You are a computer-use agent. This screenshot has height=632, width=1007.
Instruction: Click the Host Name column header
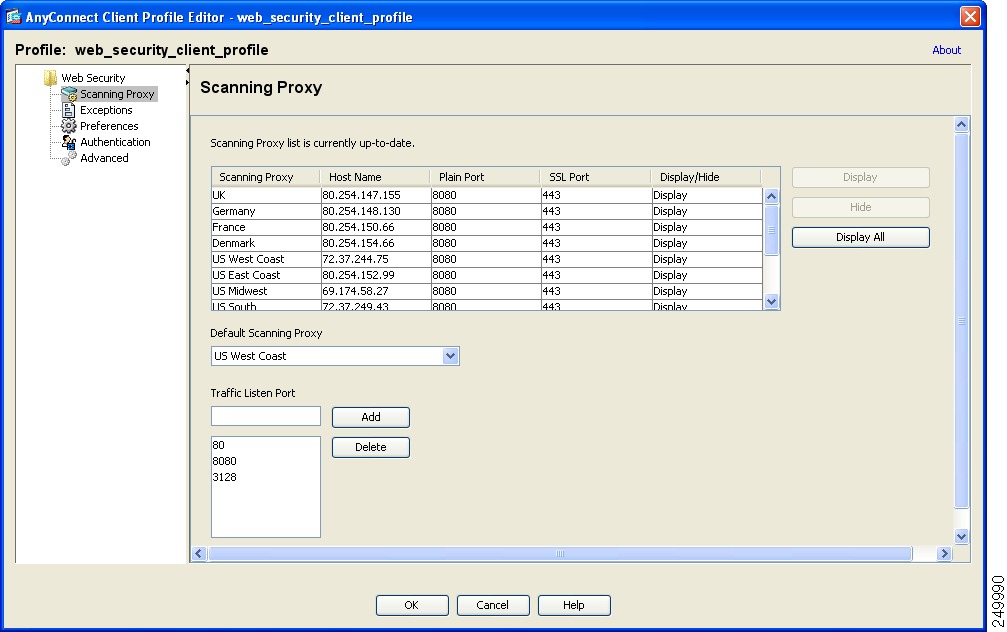click(x=374, y=177)
